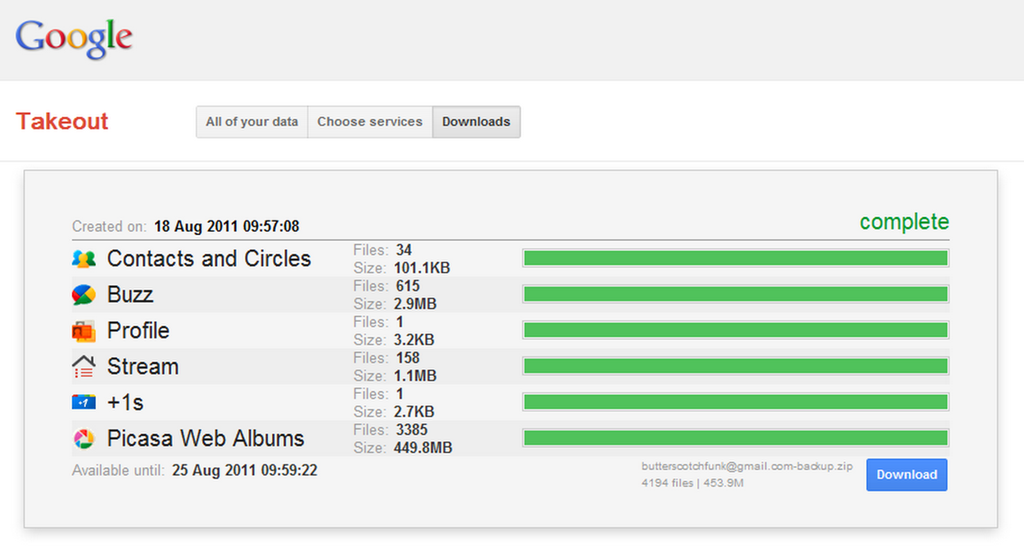This screenshot has width=1024, height=553.
Task: Click the Picasa Web Albums icon
Action: (x=84, y=439)
